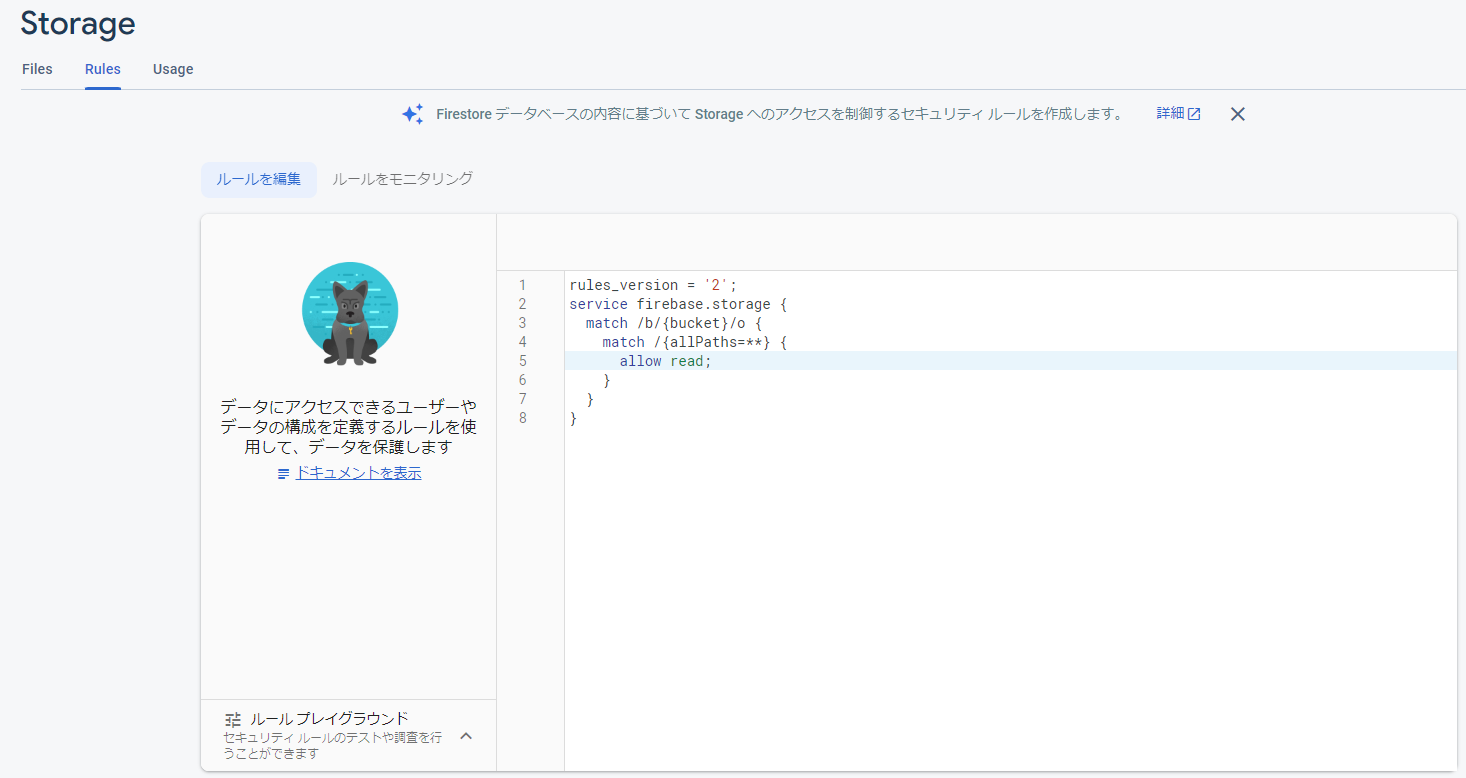The width and height of the screenshot is (1466, 778).
Task: Click the line match /b/{bucket}/o {
Action: [x=674, y=323]
